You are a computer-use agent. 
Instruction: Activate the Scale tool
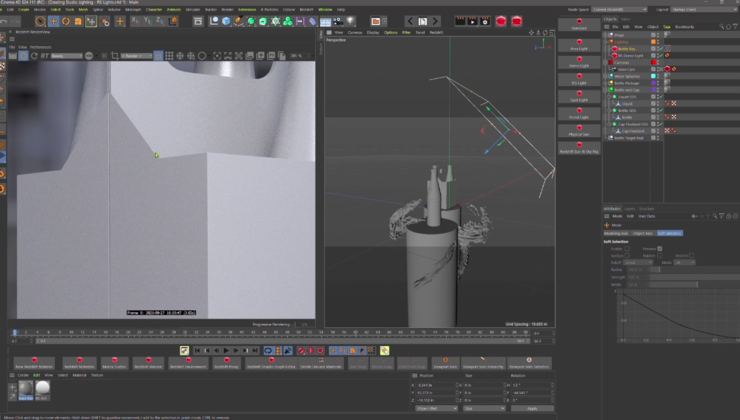(x=78, y=21)
